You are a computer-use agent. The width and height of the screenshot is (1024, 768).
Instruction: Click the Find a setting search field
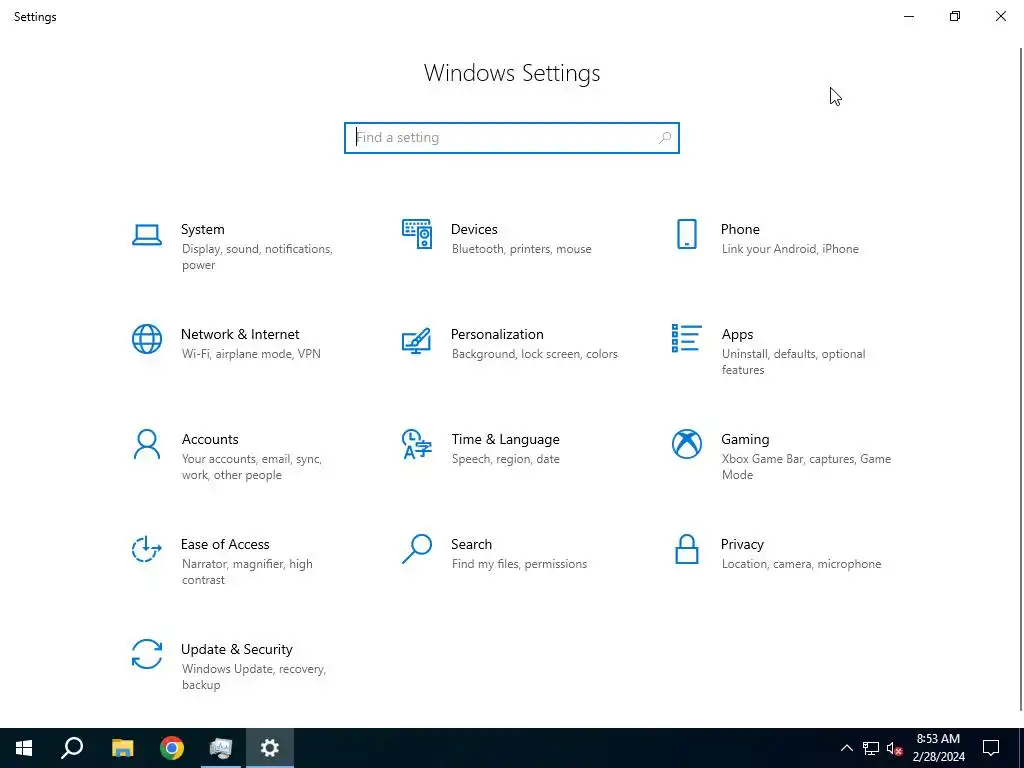pos(512,138)
